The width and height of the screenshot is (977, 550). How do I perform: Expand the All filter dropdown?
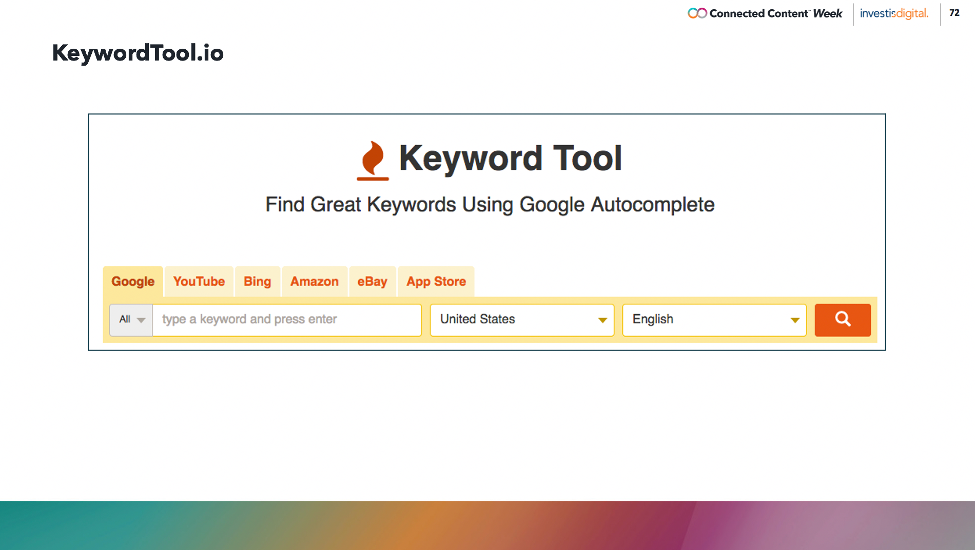[132, 320]
